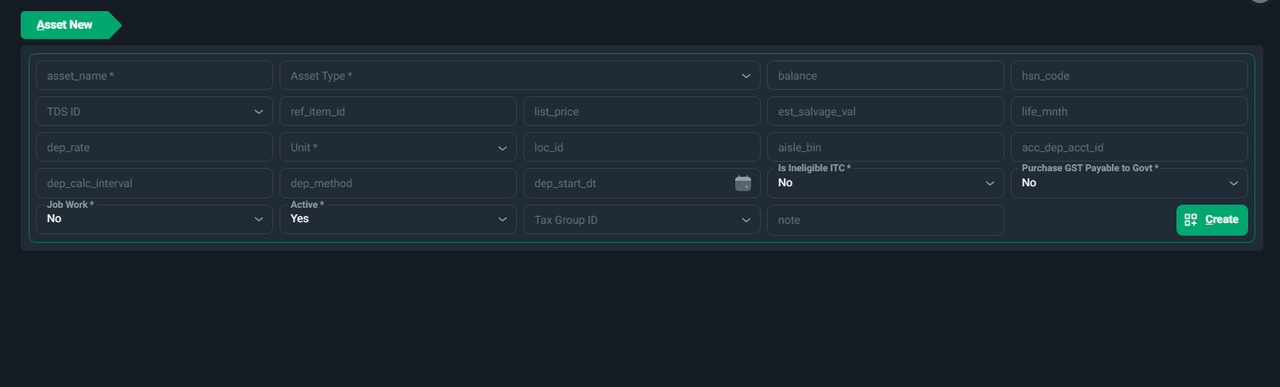1280x387 pixels.
Task: Expand the Asset Type dropdown
Action: coord(520,76)
